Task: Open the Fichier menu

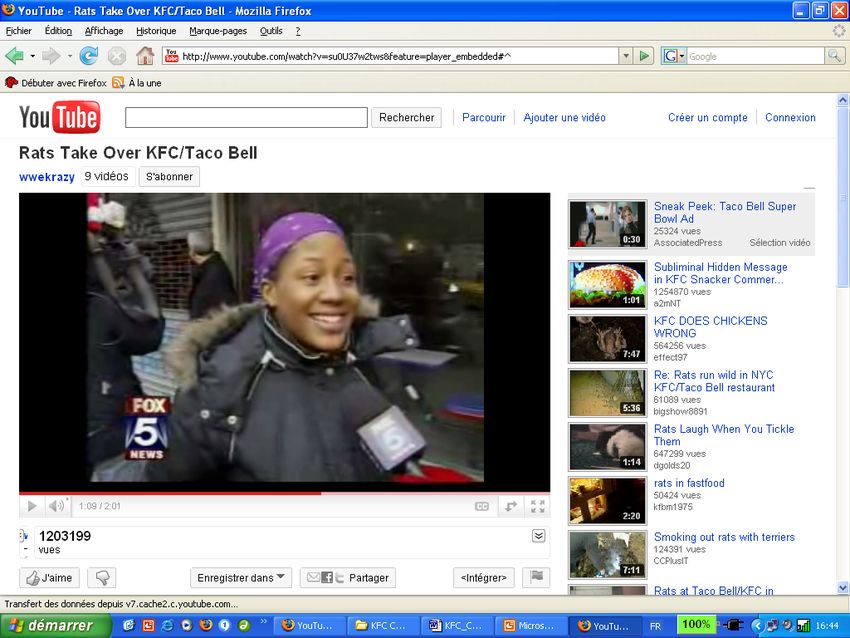Action: tap(18, 31)
